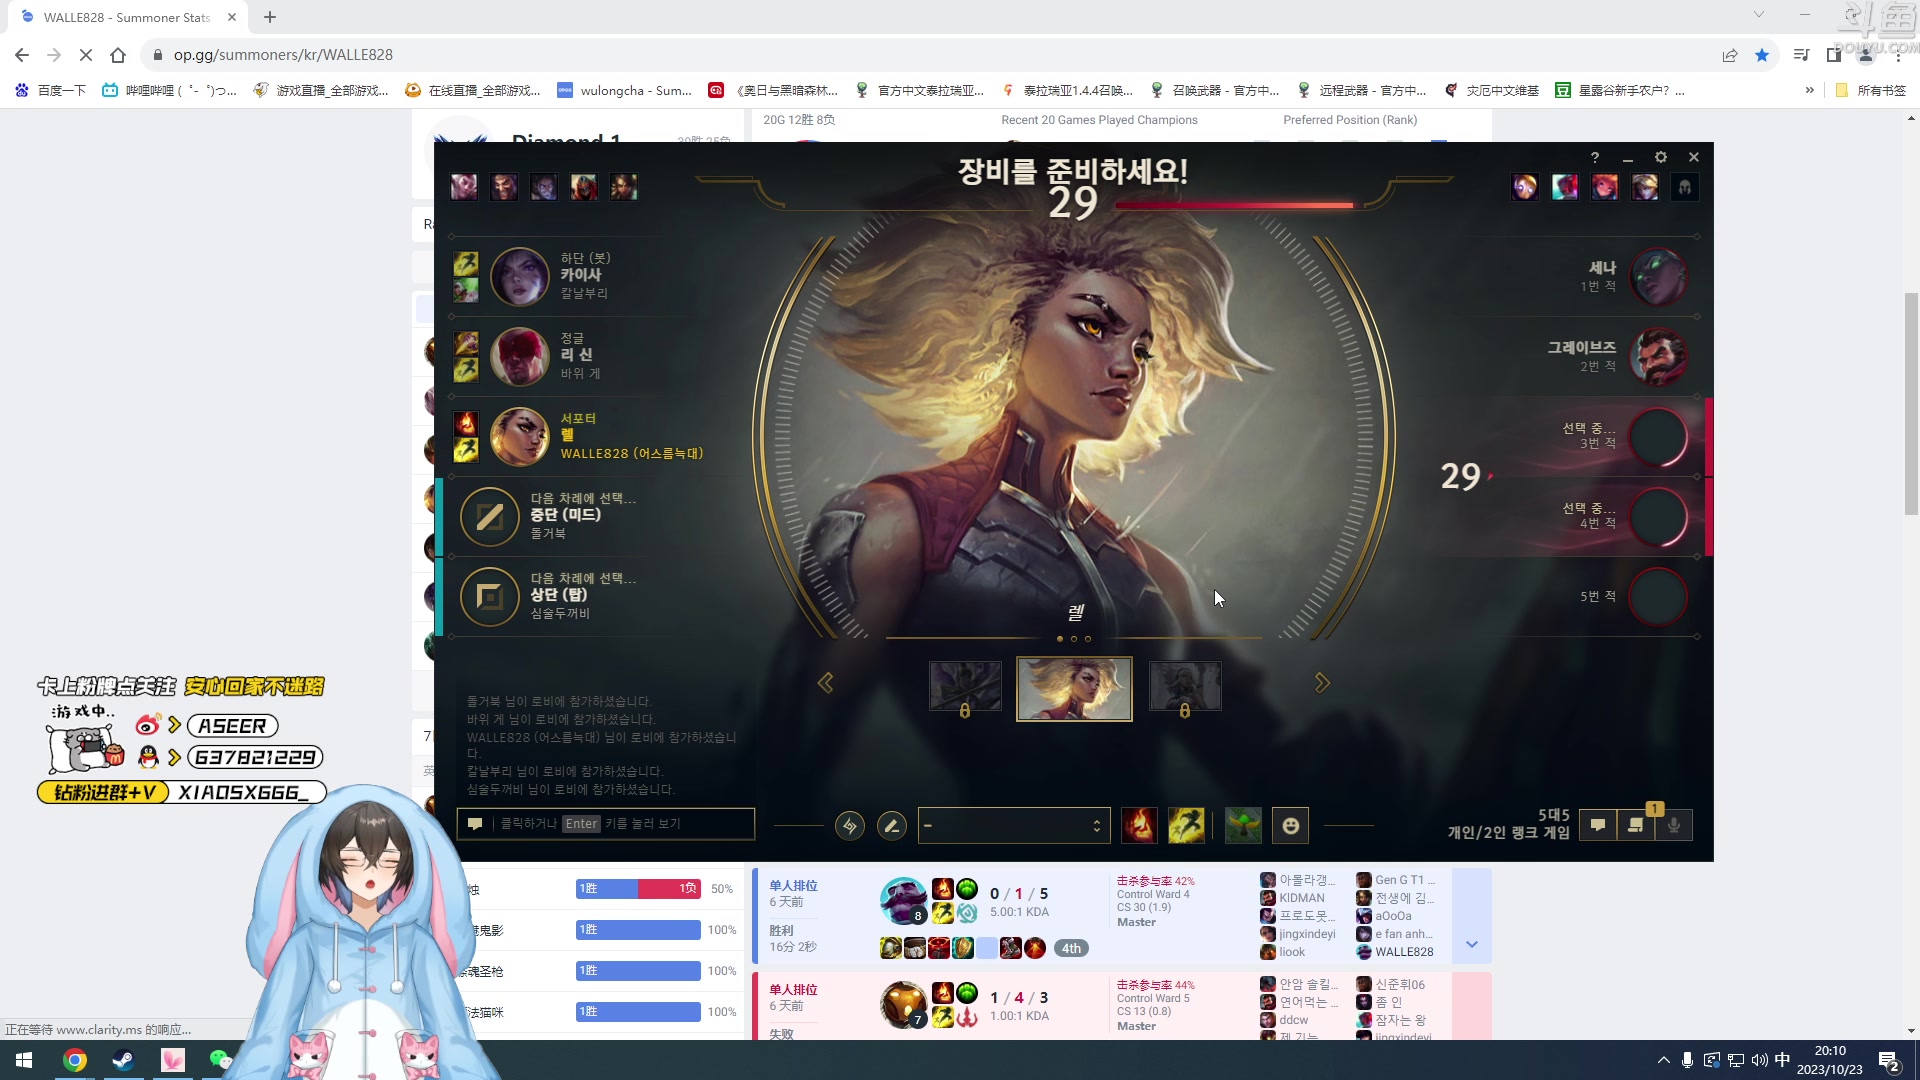Click enemy Senna portrait
This screenshot has height=1080, width=1920.
point(1659,277)
